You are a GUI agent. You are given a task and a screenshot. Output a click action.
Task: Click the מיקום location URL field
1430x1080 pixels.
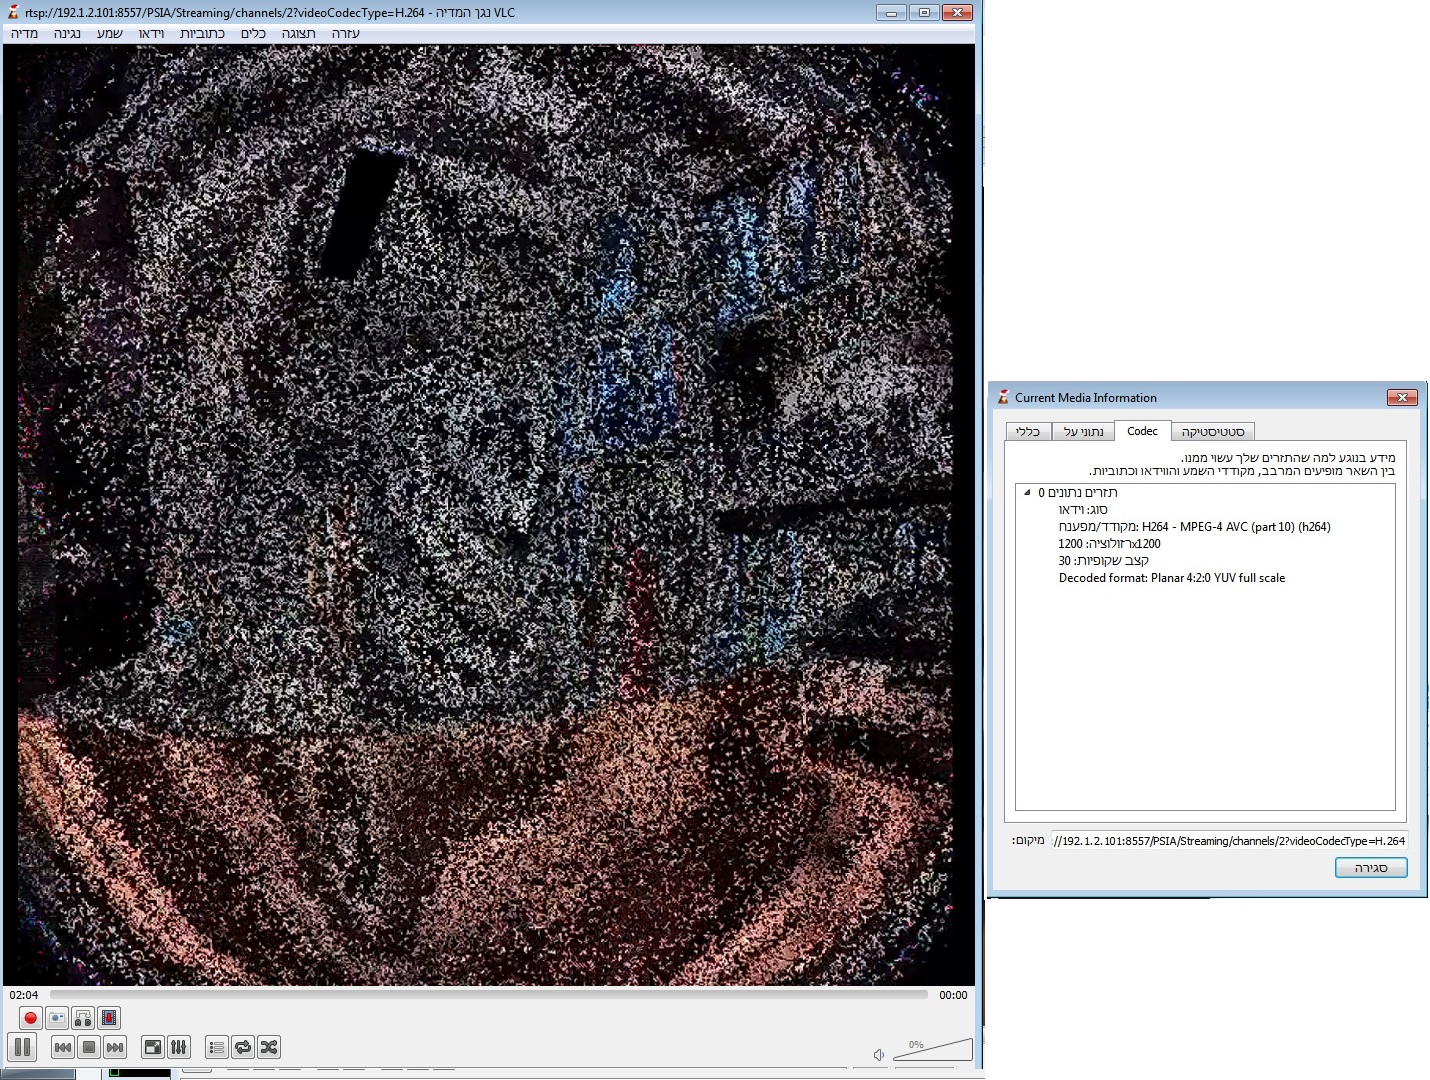point(1229,841)
